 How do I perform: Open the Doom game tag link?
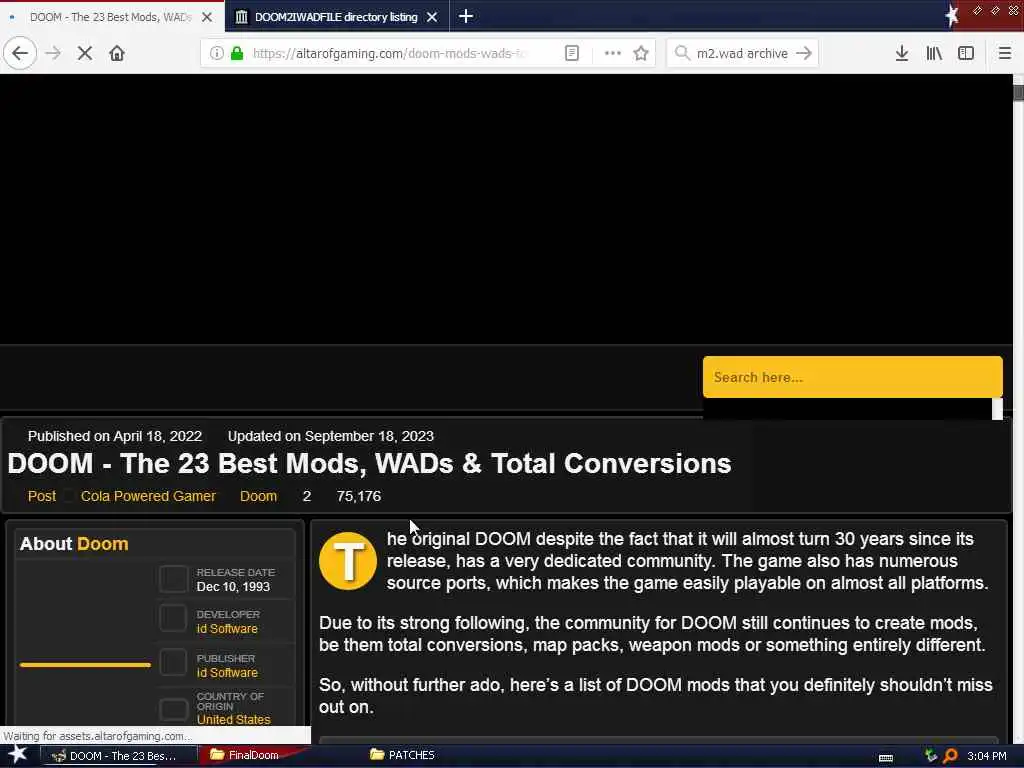click(259, 496)
